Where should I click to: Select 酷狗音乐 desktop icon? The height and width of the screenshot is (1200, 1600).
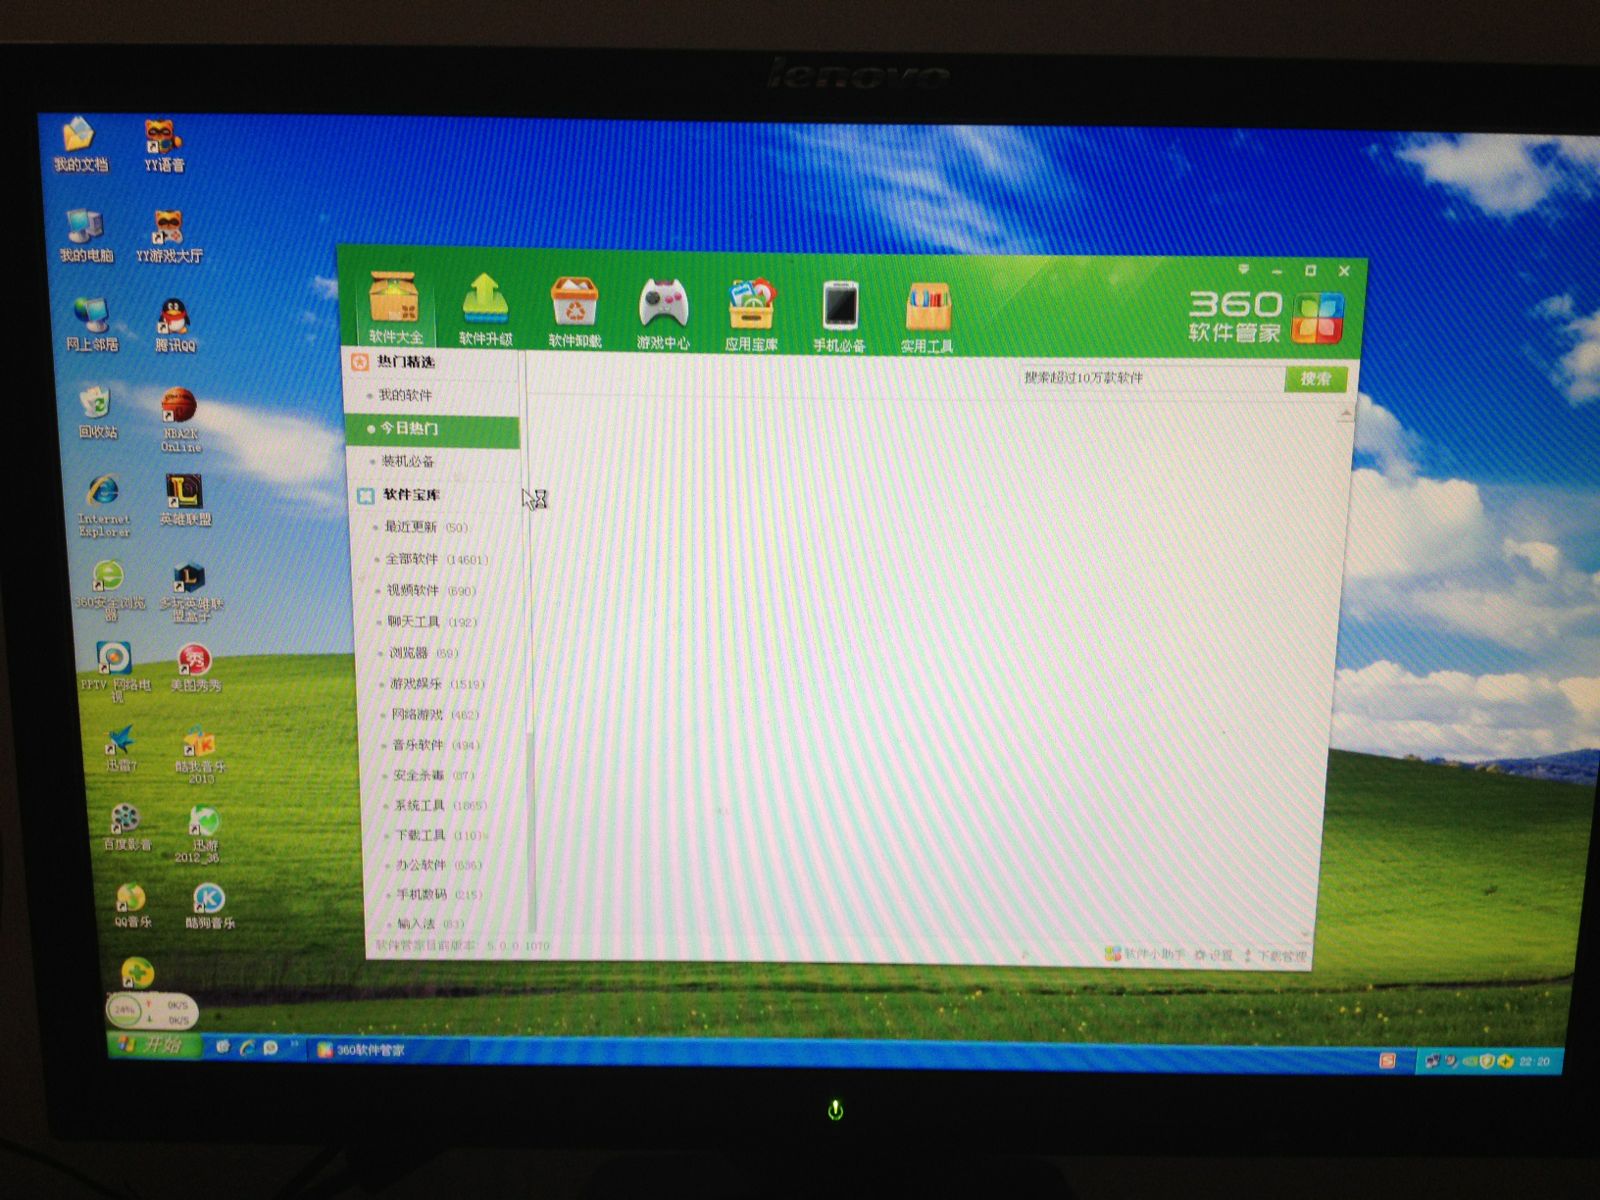pyautogui.click(x=209, y=908)
